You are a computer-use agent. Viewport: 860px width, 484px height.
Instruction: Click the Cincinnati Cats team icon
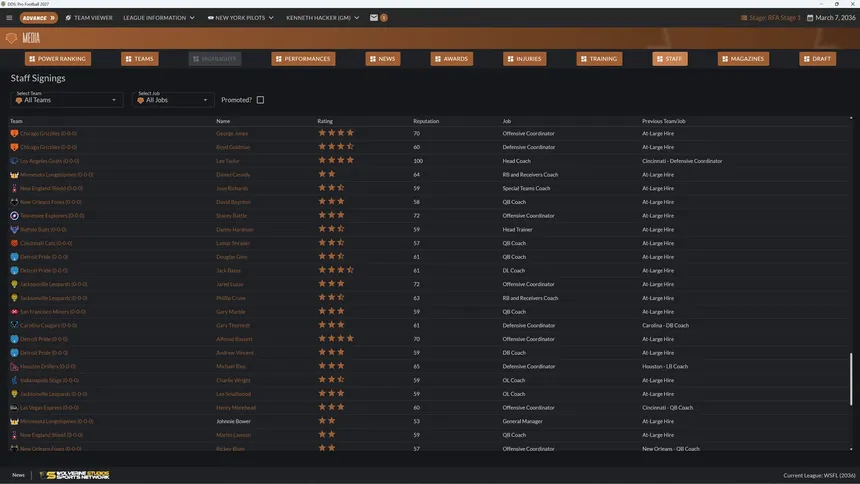14,243
